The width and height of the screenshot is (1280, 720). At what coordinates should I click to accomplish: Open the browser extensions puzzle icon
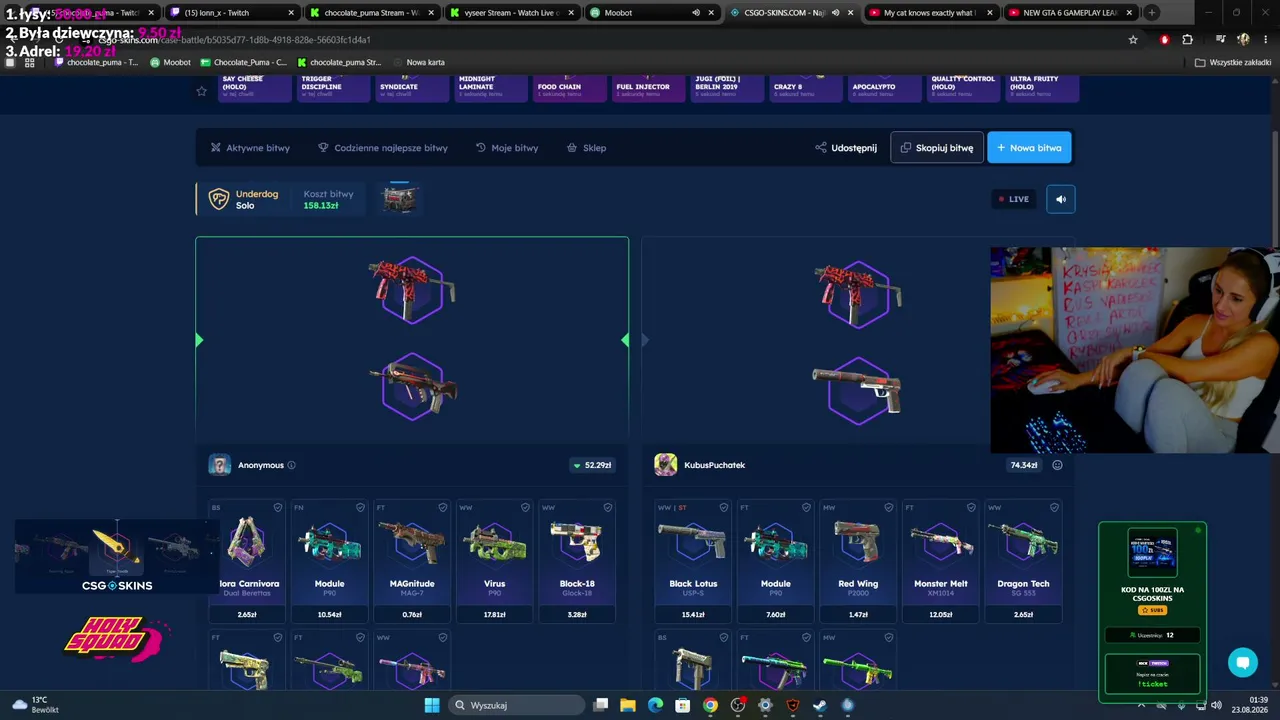pyautogui.click(x=1187, y=40)
